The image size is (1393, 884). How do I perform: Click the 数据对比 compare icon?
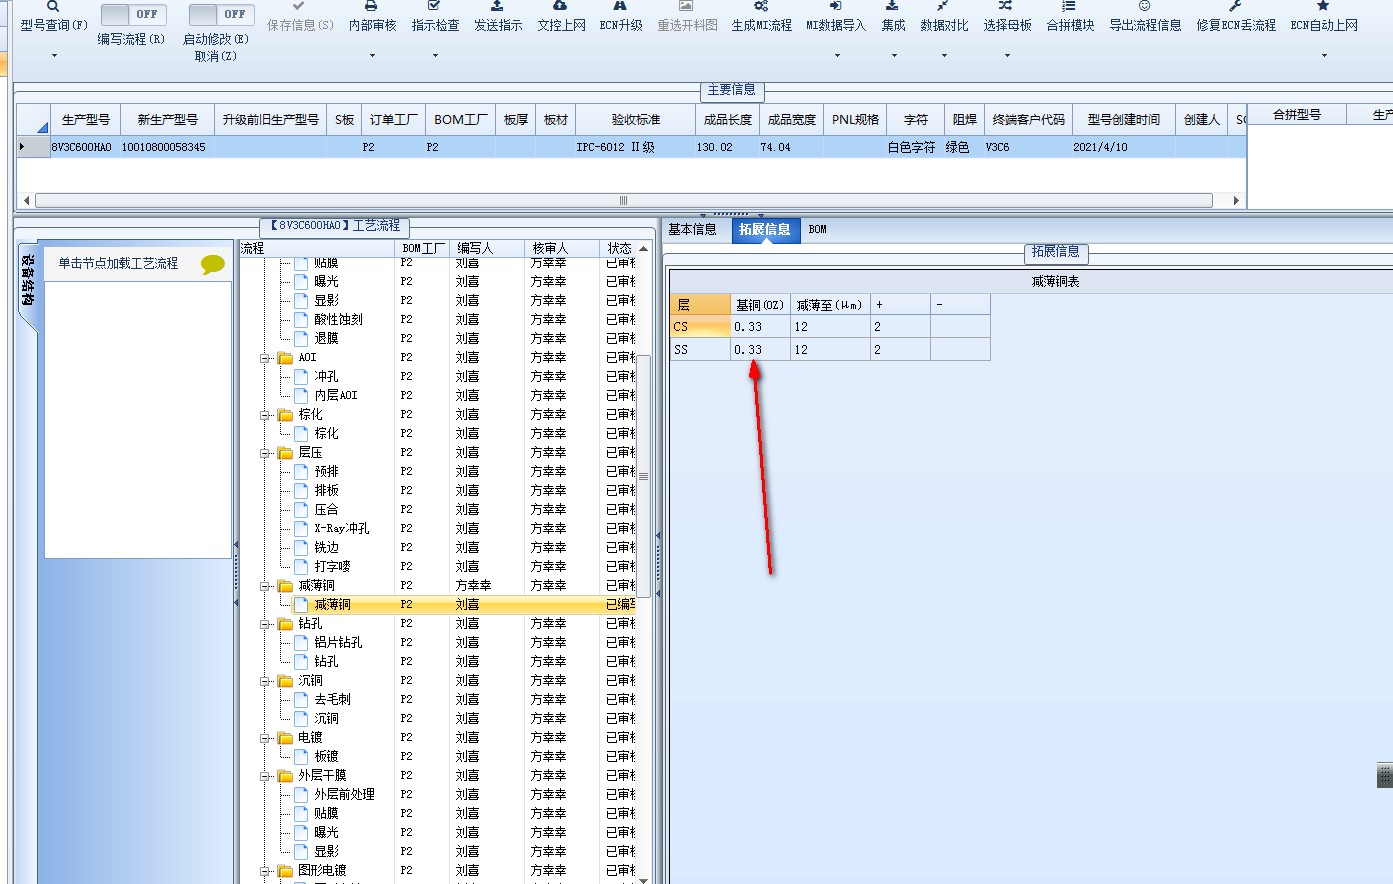(x=943, y=6)
